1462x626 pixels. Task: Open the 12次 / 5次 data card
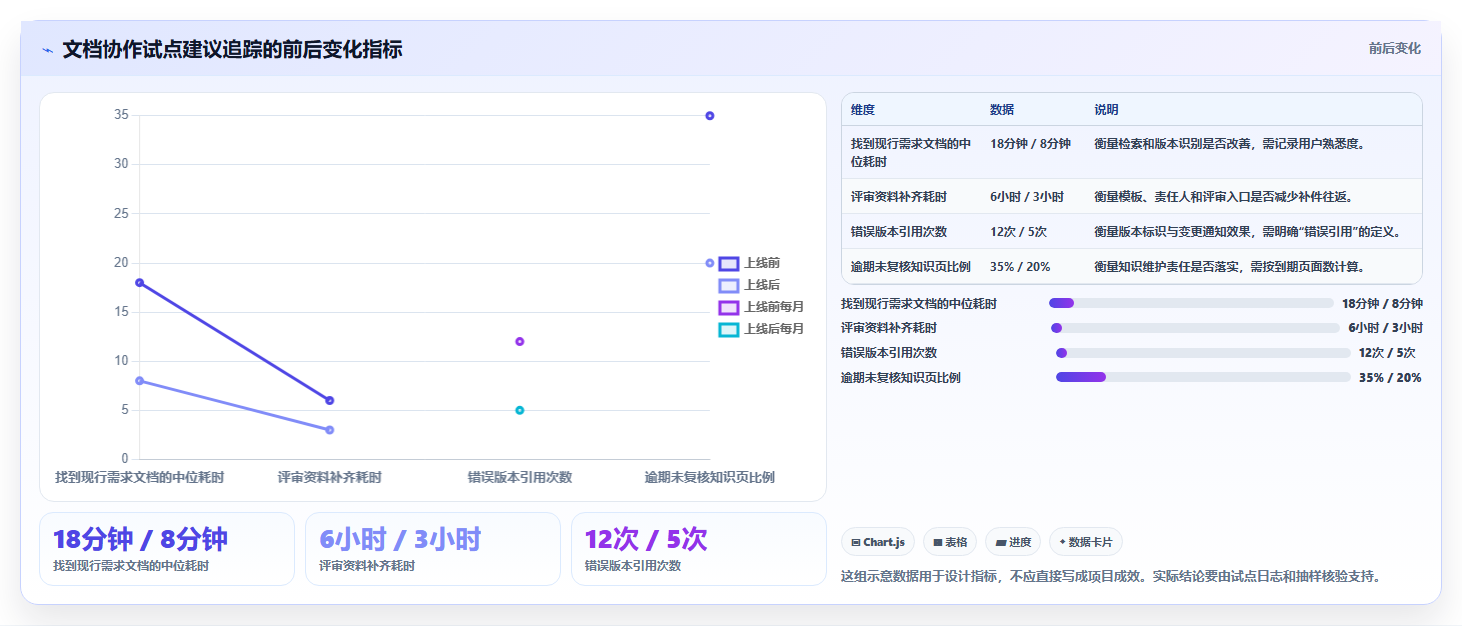point(699,549)
